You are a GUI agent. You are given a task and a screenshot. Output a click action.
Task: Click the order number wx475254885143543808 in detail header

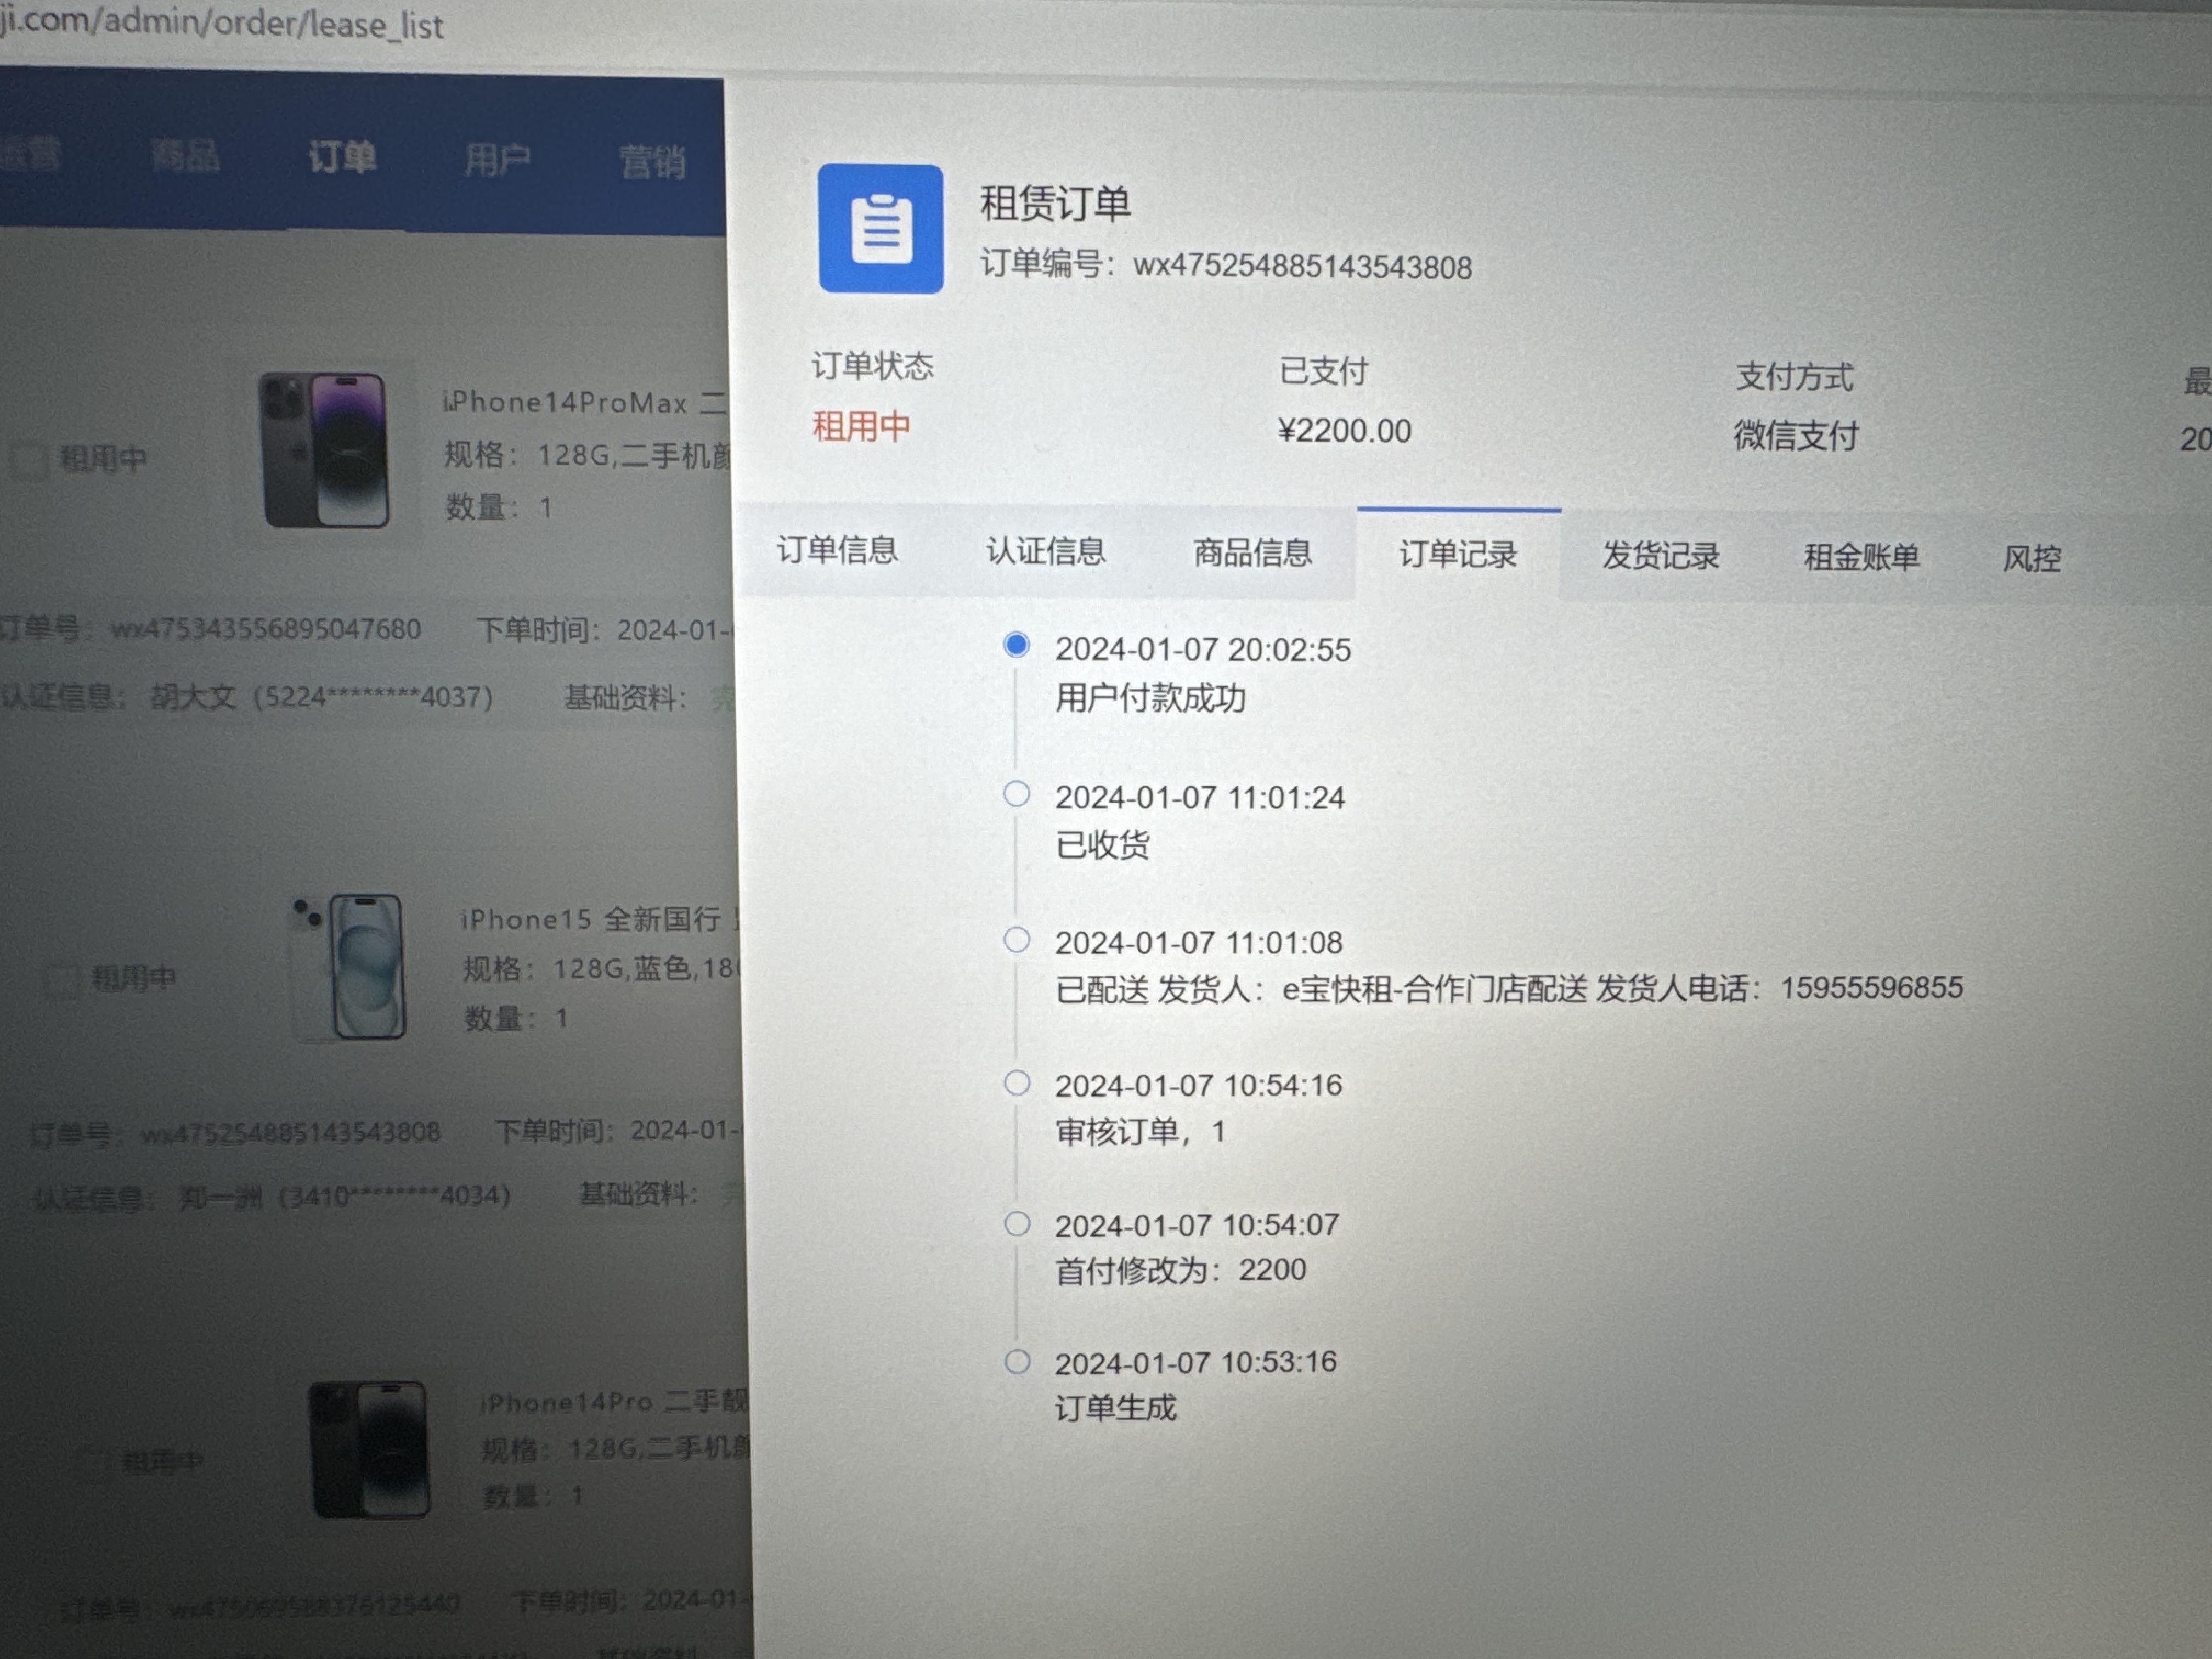pyautogui.click(x=1302, y=267)
